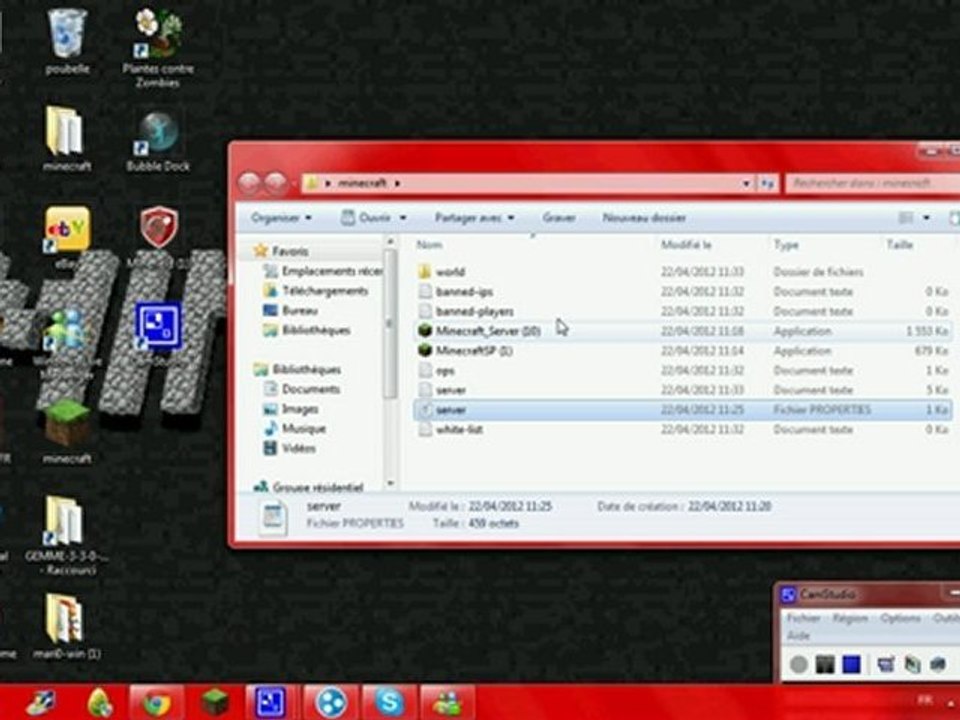Change the view with the layout icon
This screenshot has width=960, height=720.
coord(906,218)
